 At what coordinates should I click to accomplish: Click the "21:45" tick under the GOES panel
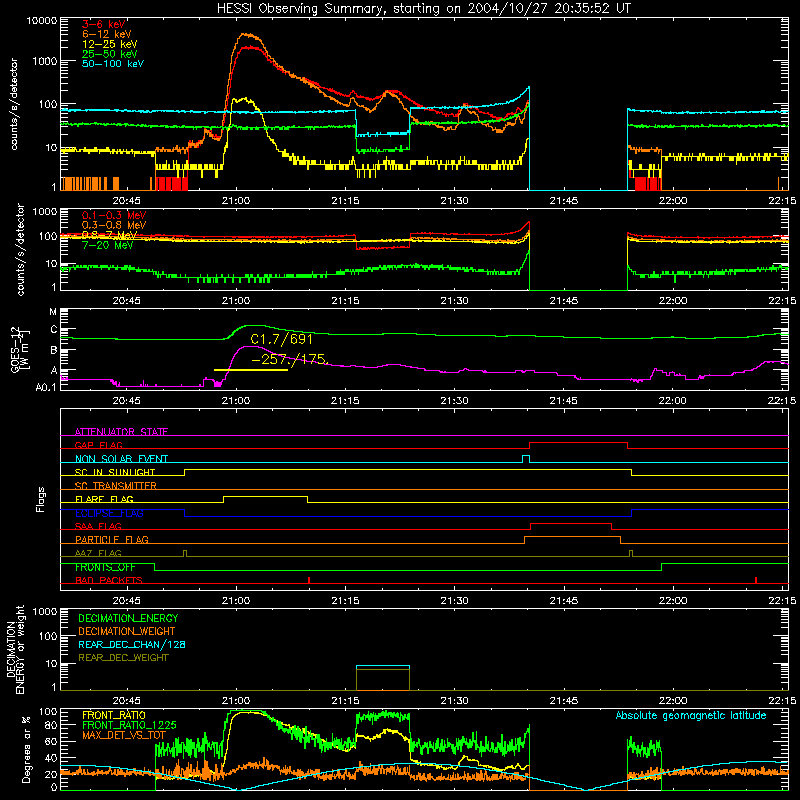click(564, 401)
